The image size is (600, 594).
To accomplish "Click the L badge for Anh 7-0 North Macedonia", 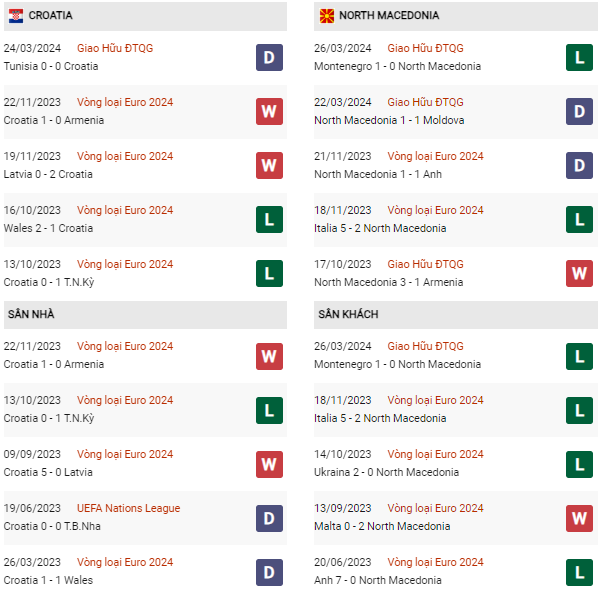I will (579, 571).
